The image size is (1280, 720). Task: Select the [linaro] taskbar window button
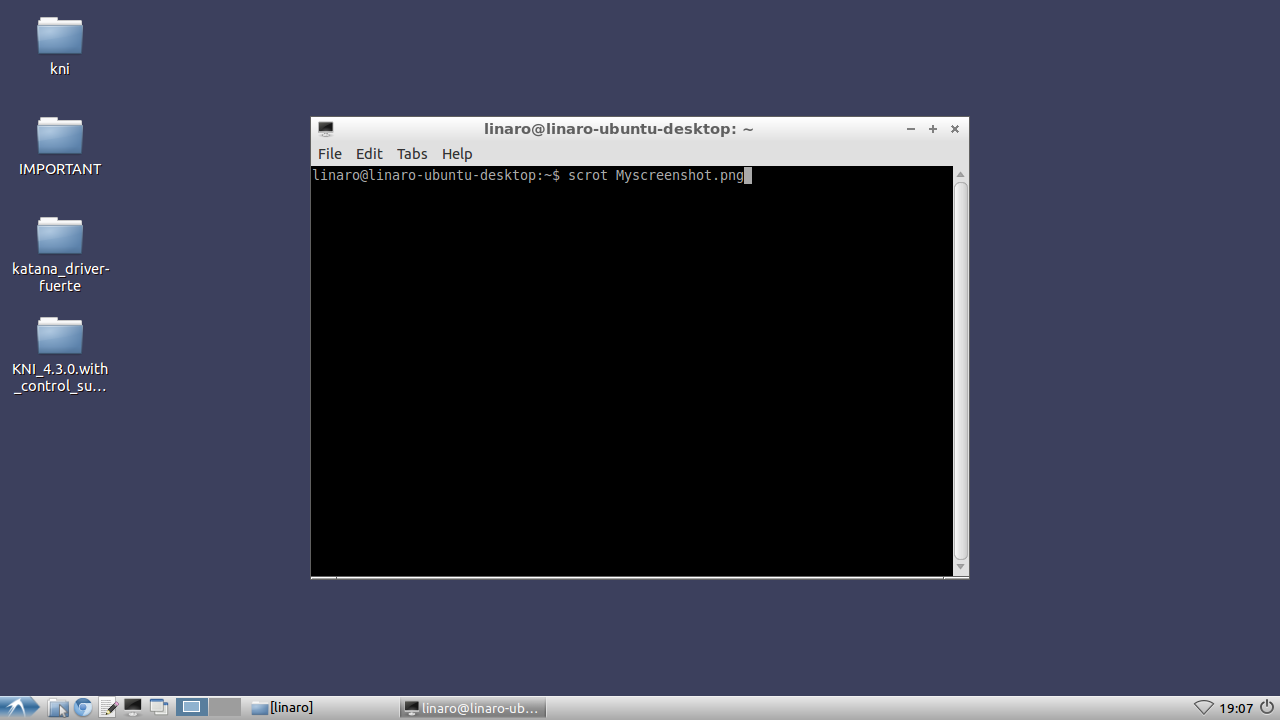[x=321, y=708]
